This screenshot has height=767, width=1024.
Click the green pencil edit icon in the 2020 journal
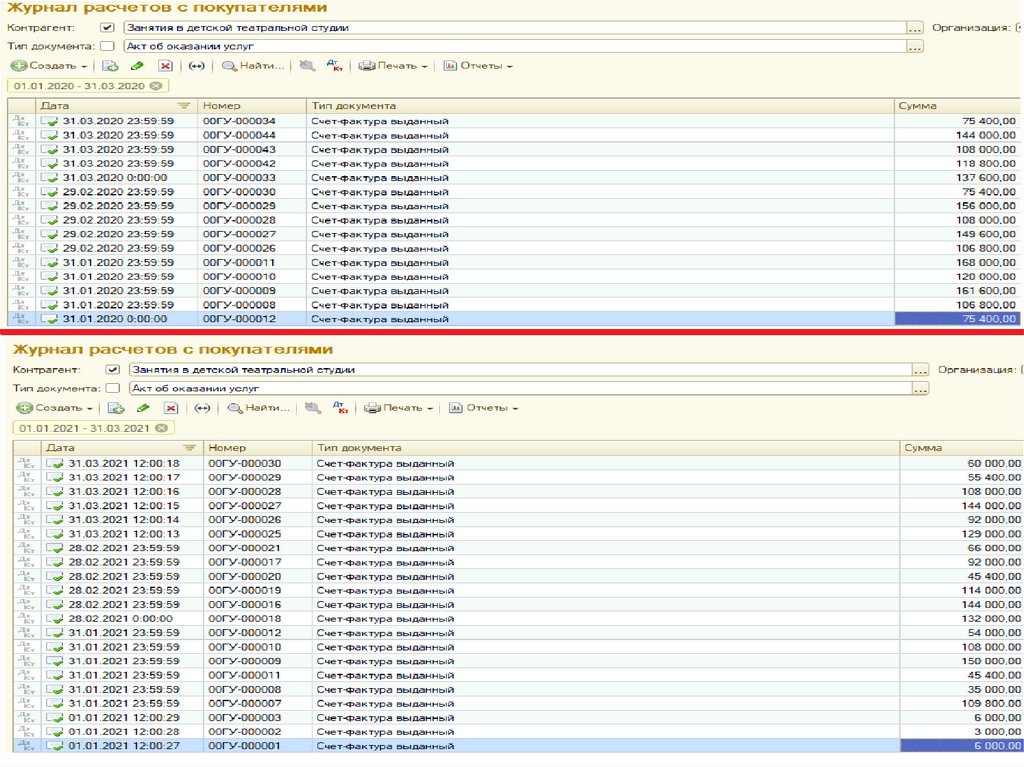(x=138, y=66)
